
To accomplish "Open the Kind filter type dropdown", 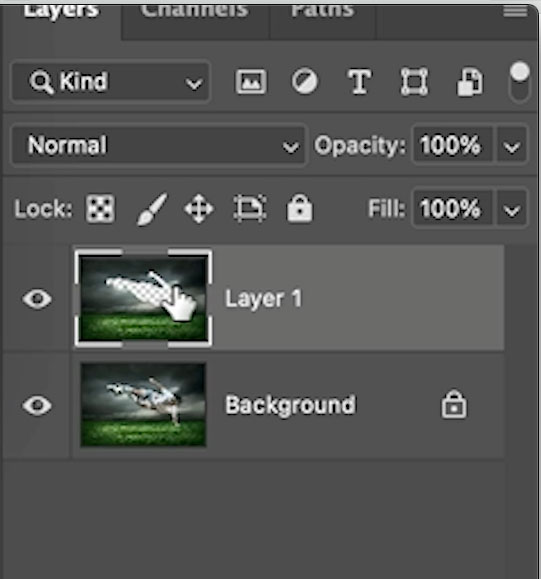I will pyautogui.click(x=111, y=82).
